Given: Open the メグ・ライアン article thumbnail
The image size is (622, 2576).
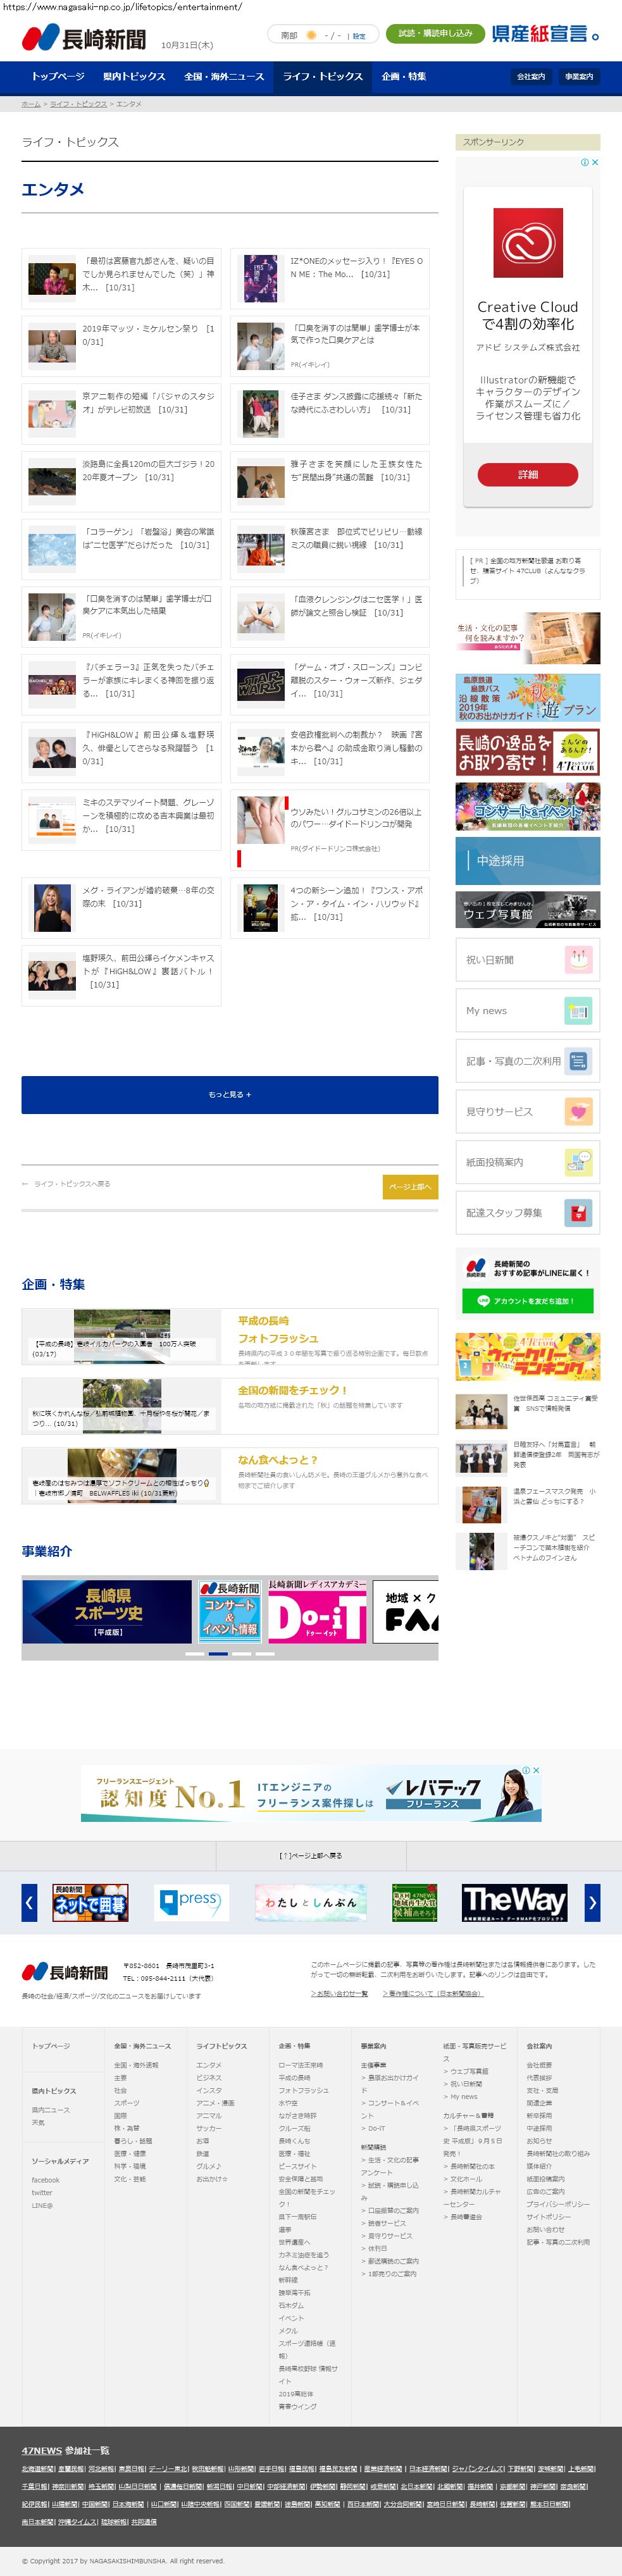Looking at the screenshot, I should pos(52,908).
